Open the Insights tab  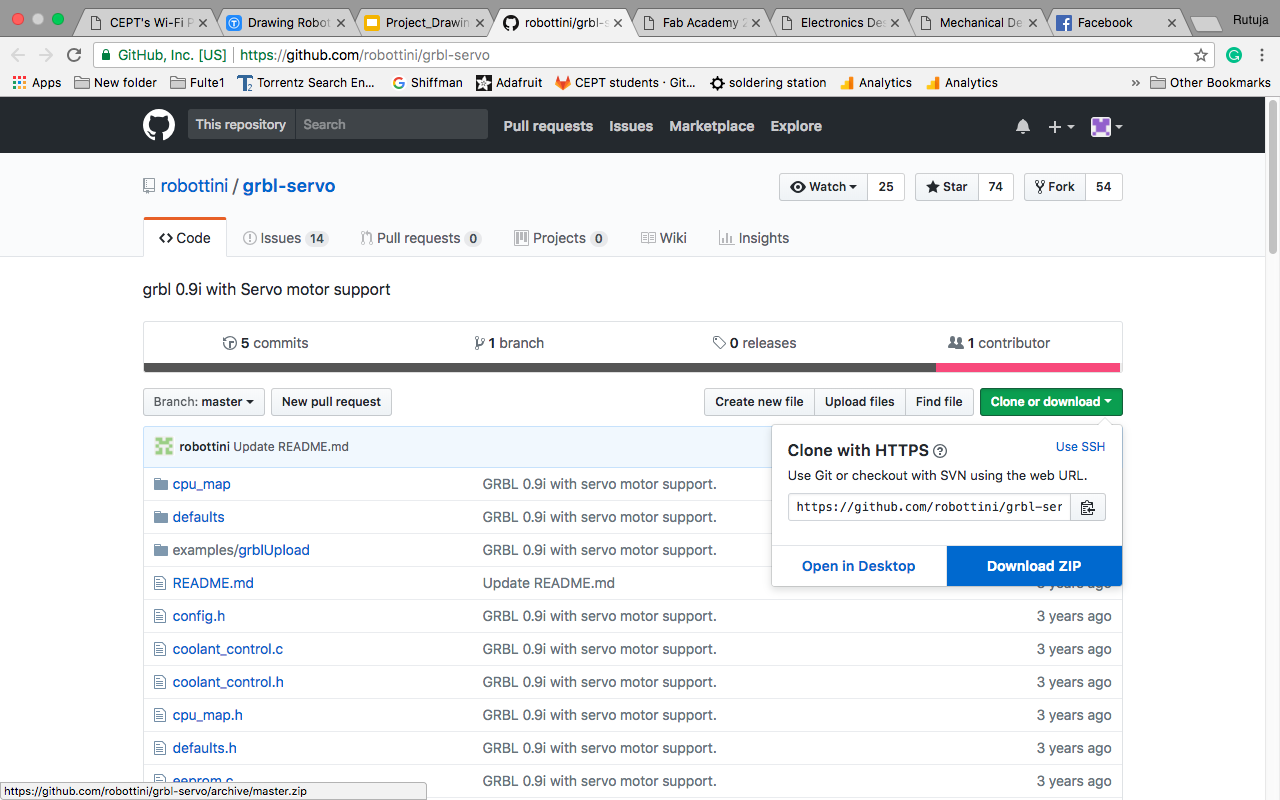pos(754,238)
